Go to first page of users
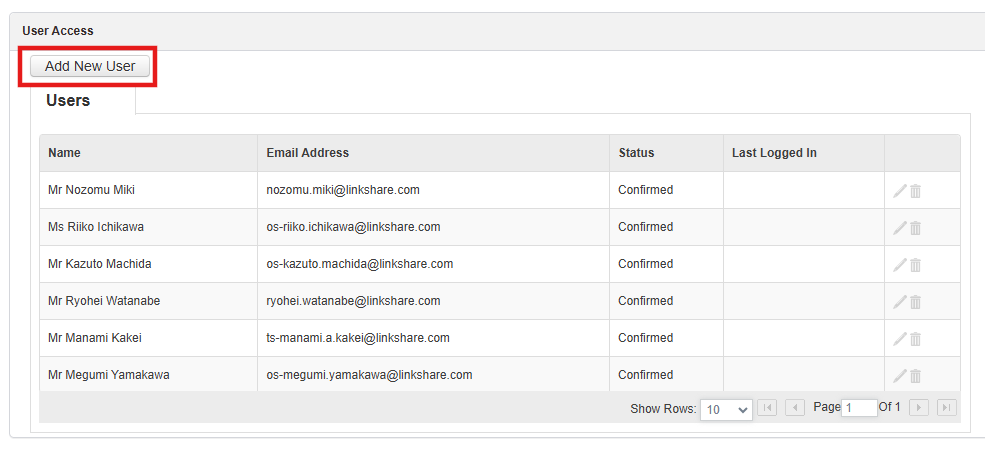The height and width of the screenshot is (462, 985). [767, 408]
